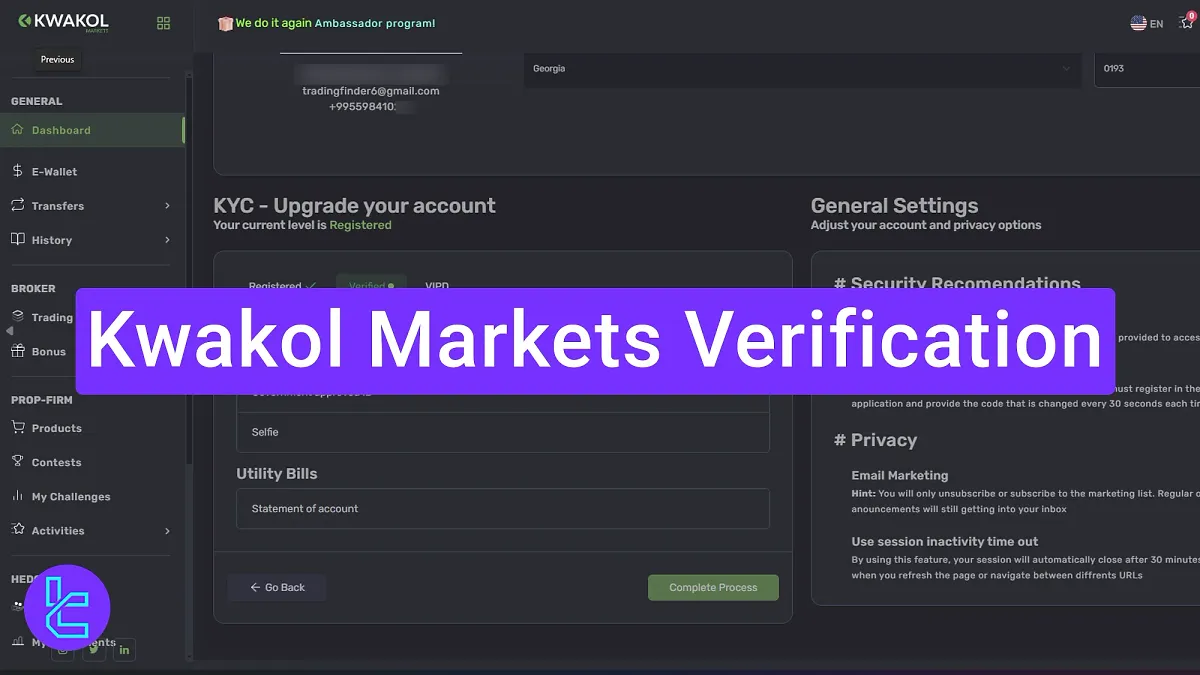1200x675 pixels.
Task: Switch to the VIPD level tab
Action: [x=437, y=286]
